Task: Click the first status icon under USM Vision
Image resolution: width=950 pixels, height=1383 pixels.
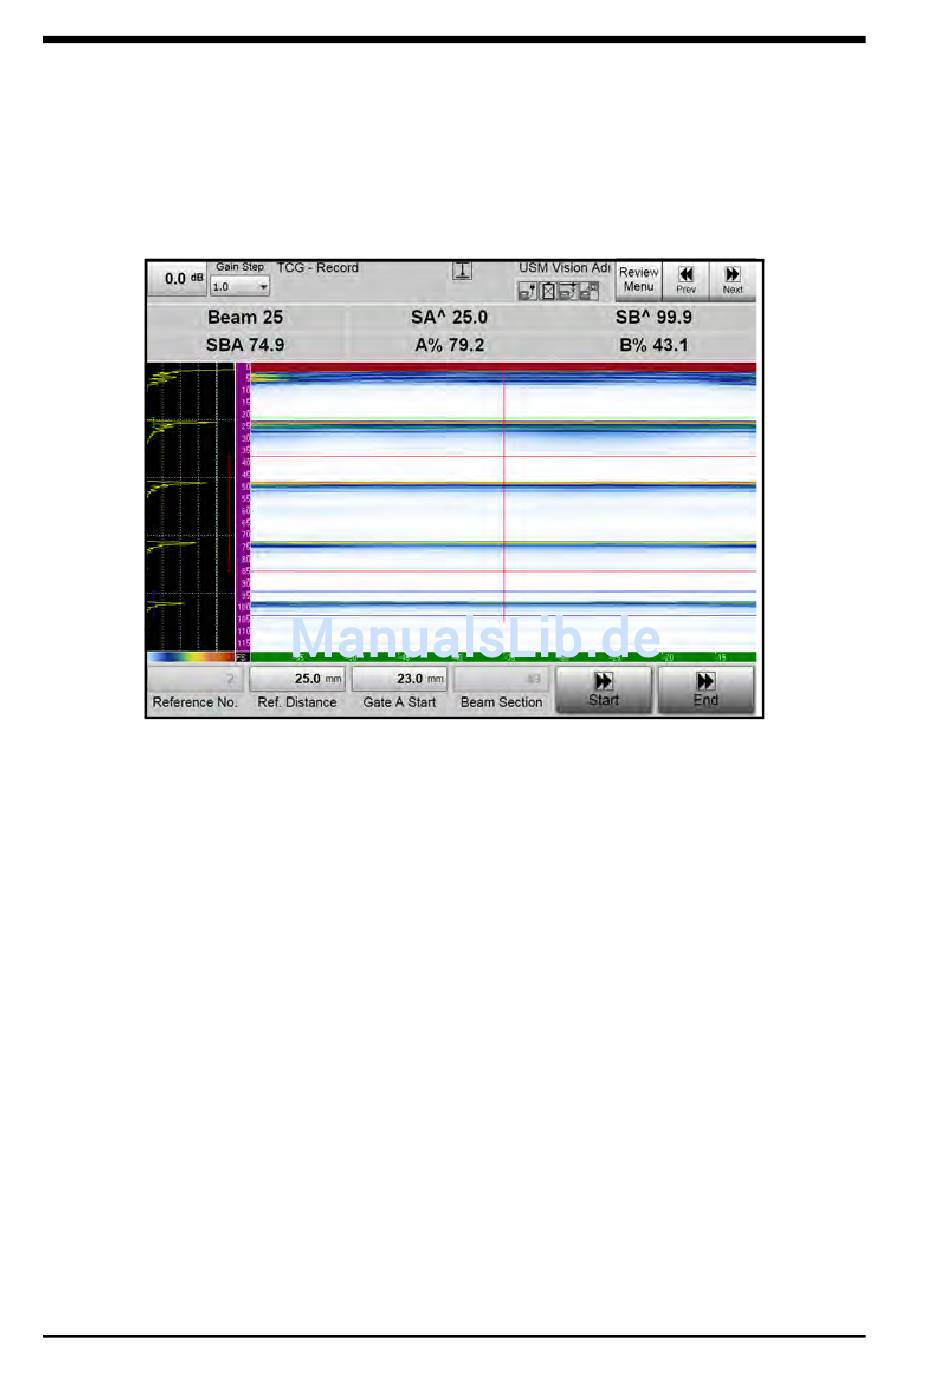Action: pyautogui.click(x=527, y=291)
